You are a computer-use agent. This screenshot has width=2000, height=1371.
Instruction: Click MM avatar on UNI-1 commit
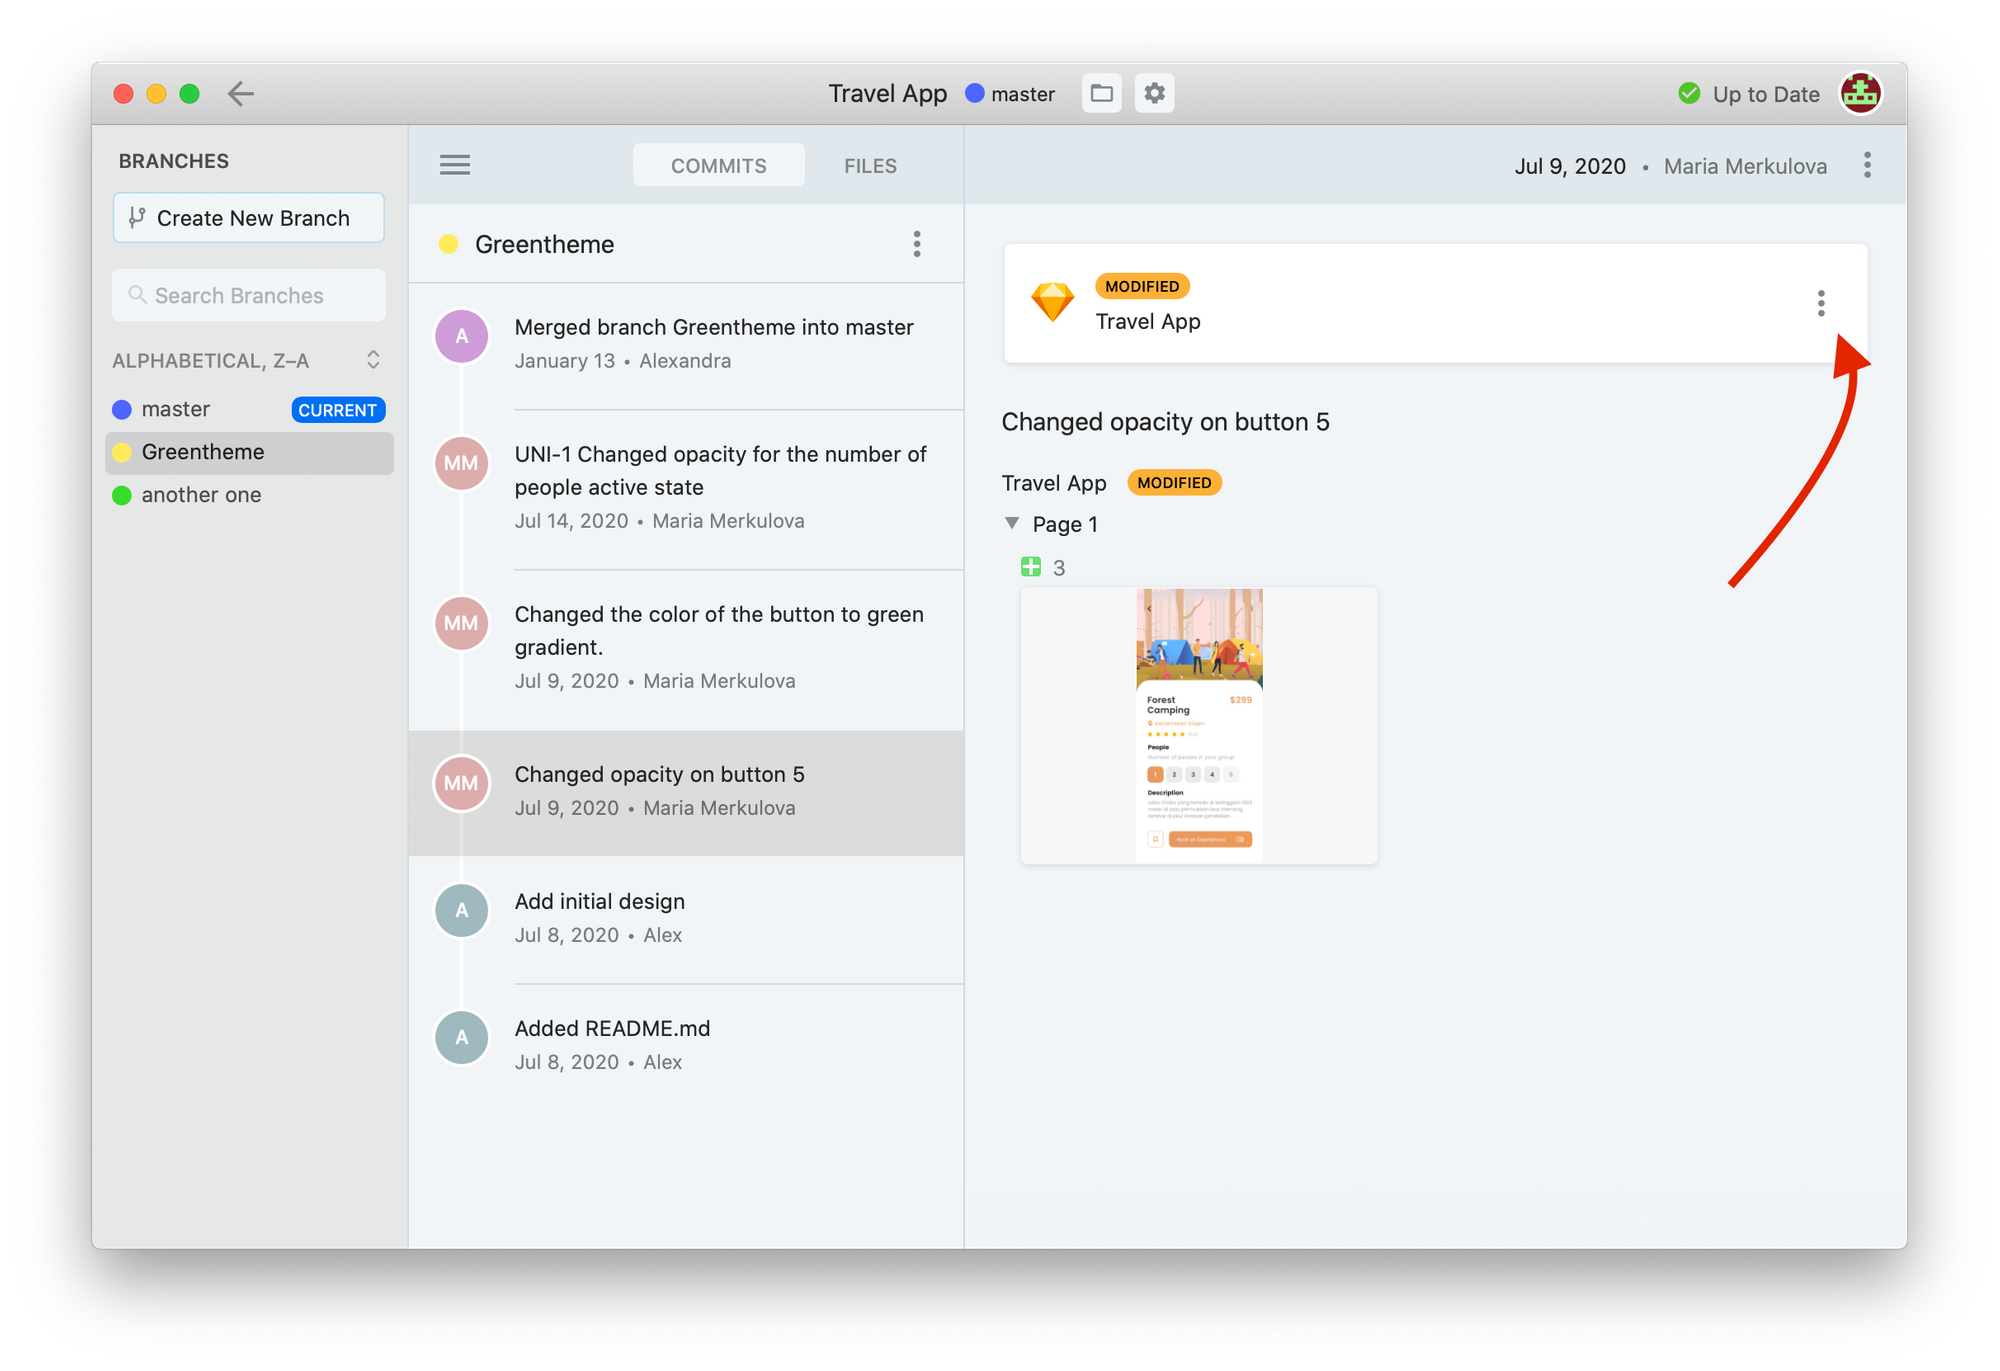click(x=461, y=463)
